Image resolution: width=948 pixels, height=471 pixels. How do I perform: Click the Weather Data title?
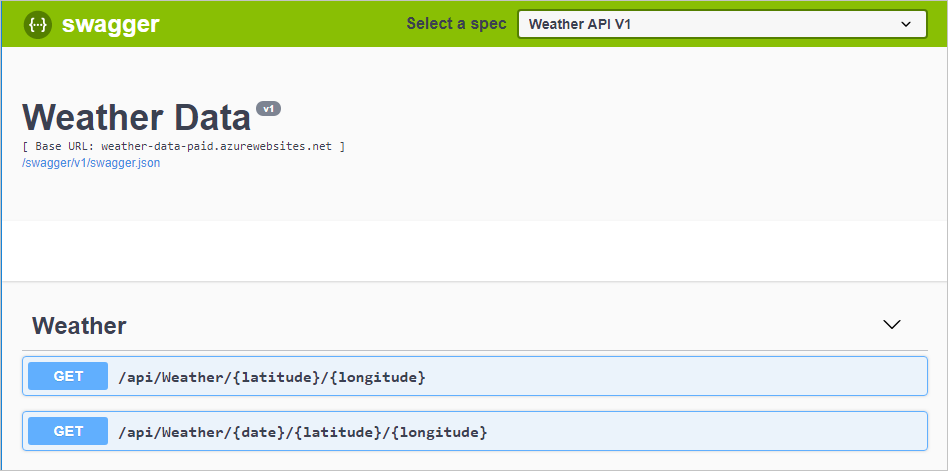click(x=136, y=118)
